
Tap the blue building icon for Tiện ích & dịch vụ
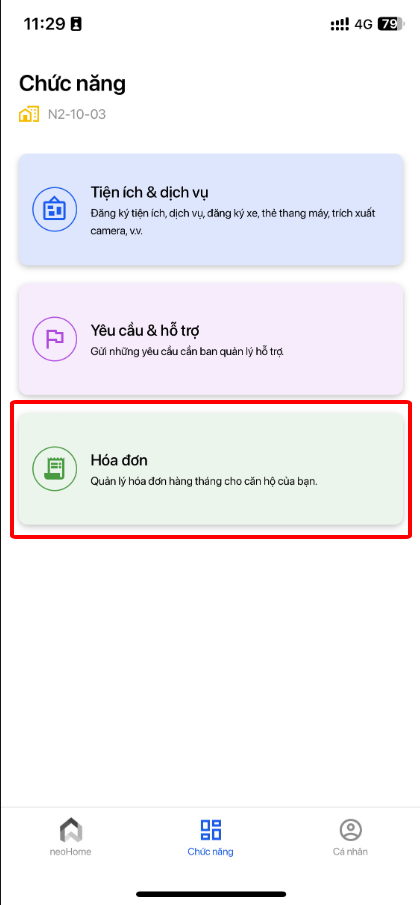click(x=54, y=210)
